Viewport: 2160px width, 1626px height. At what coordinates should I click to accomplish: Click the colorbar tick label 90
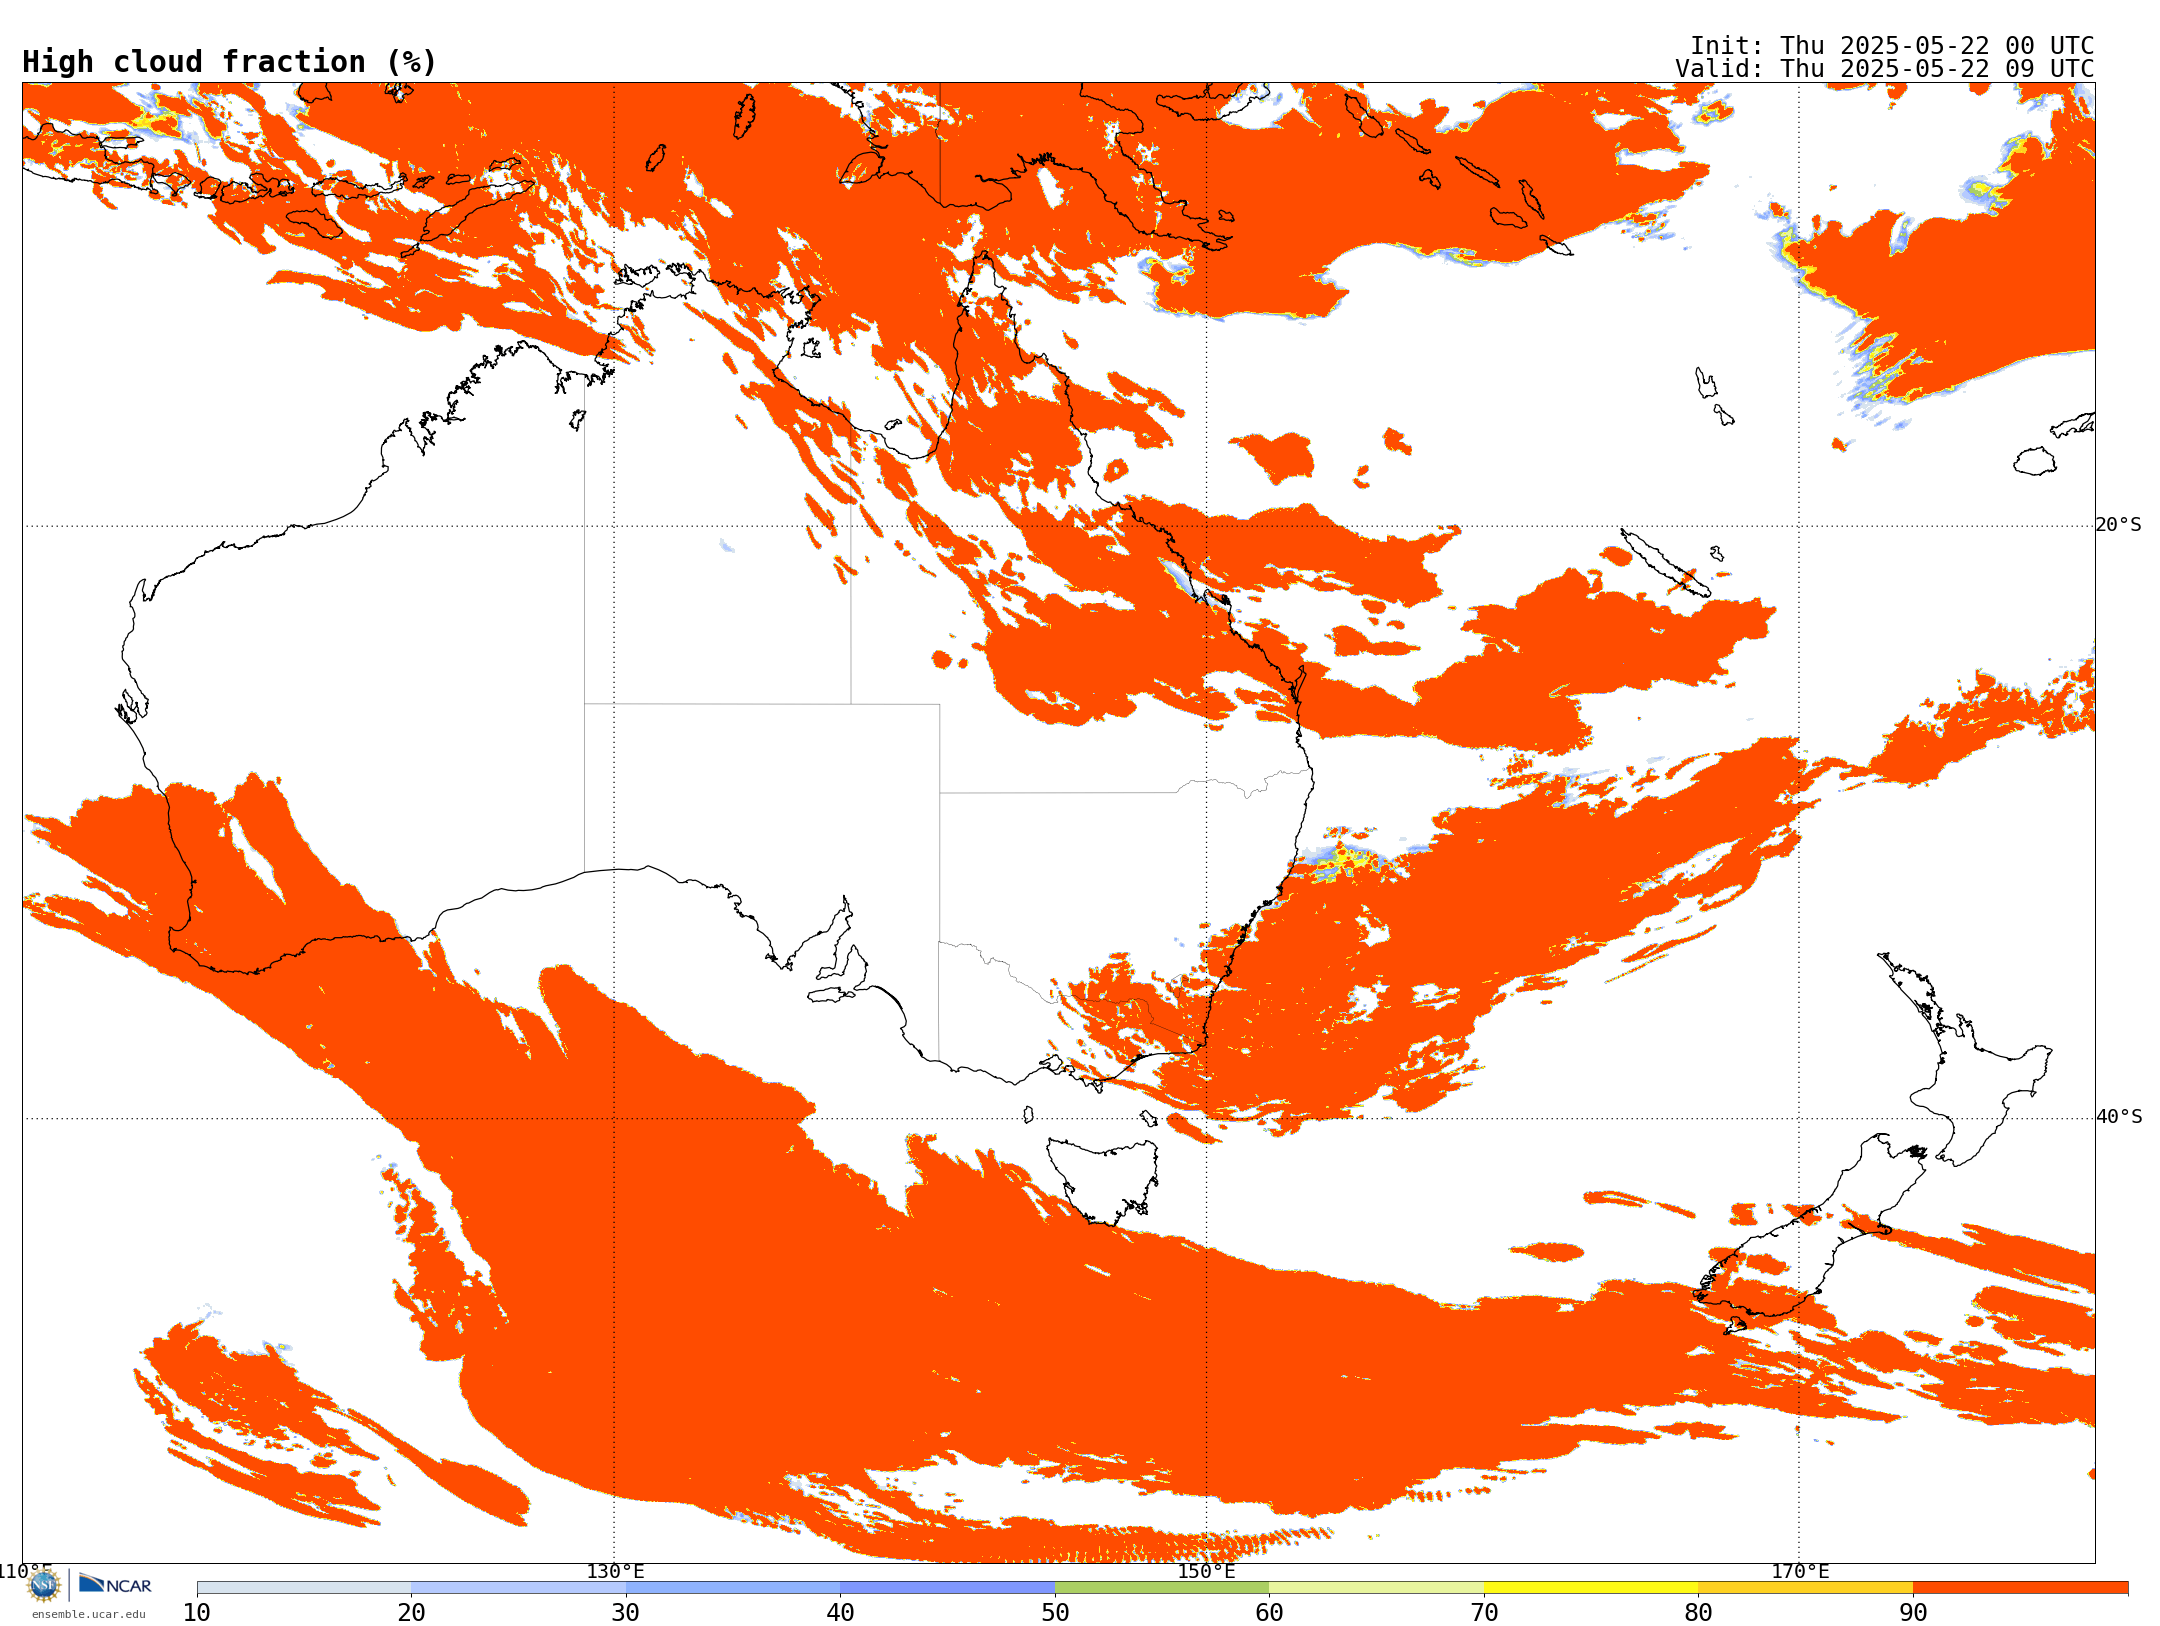(x=1913, y=1613)
